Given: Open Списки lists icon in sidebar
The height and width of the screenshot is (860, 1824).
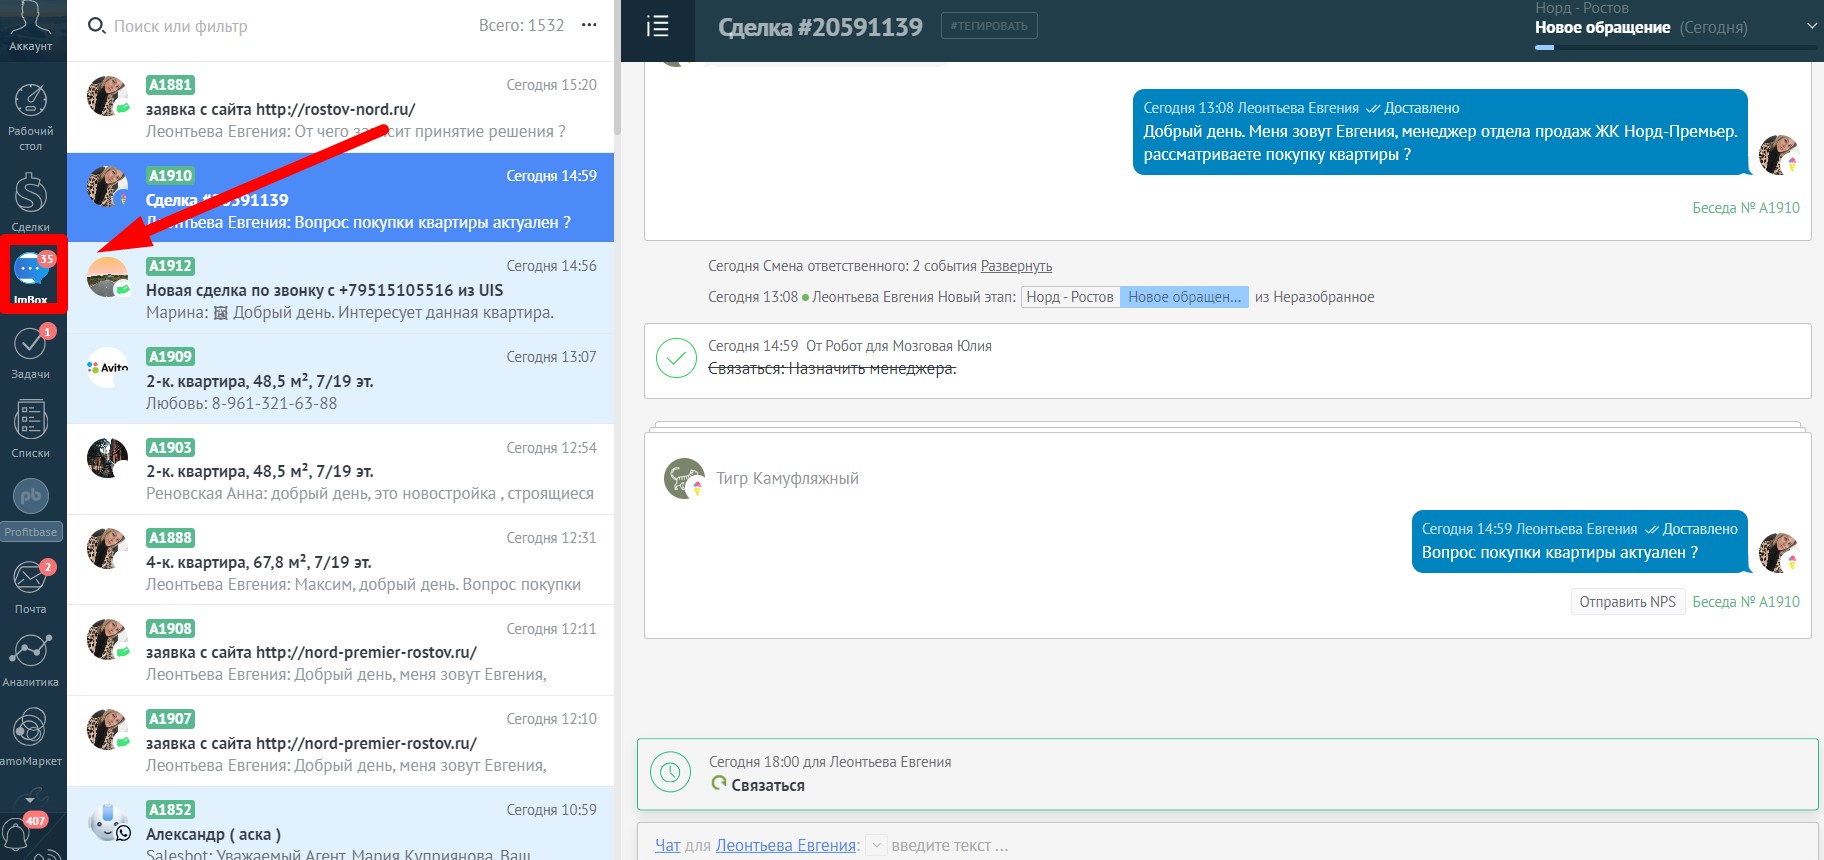Looking at the screenshot, I should point(31,429).
